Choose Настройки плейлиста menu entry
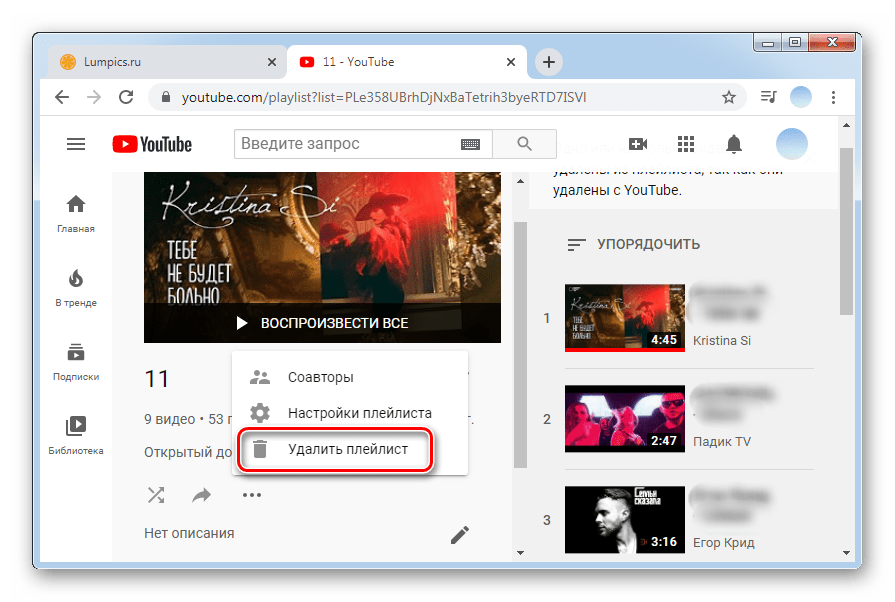 [350, 413]
